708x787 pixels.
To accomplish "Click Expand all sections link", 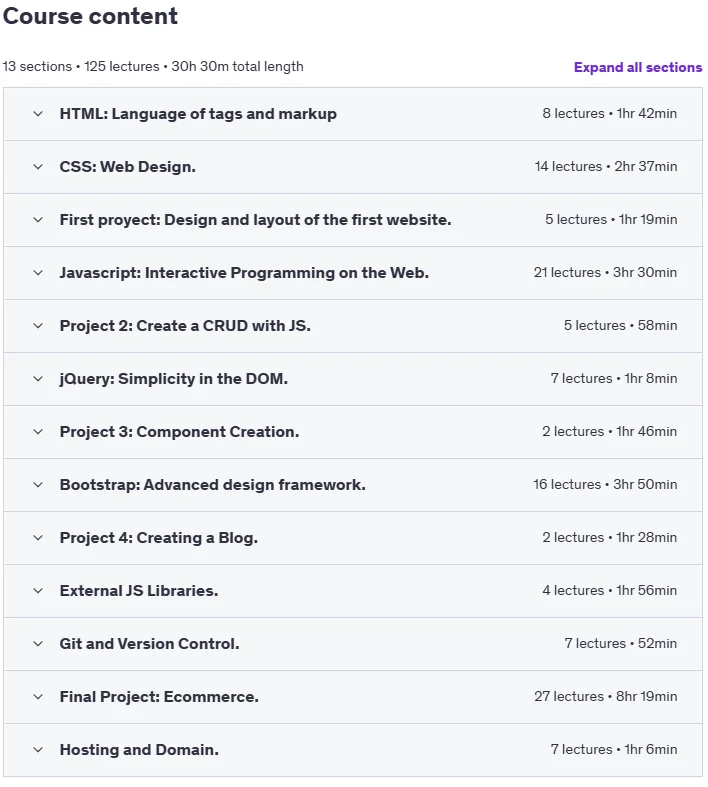I will 638,67.
